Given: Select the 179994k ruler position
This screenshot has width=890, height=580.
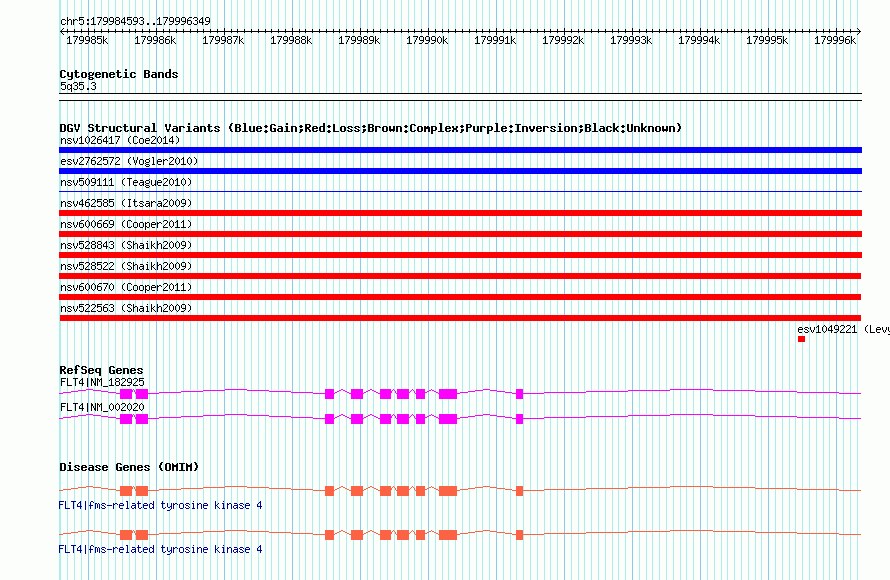Looking at the screenshot, I should (699, 40).
